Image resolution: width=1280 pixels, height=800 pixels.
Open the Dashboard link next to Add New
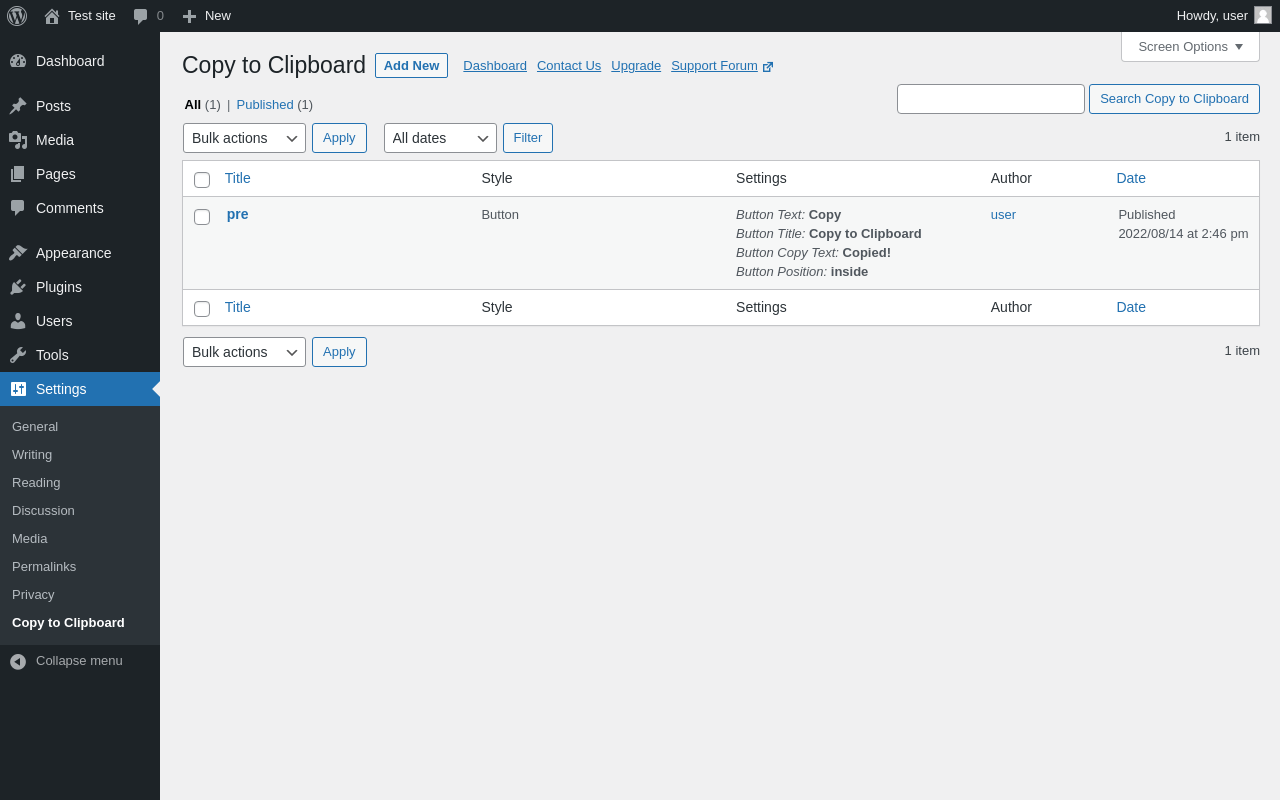coord(495,66)
